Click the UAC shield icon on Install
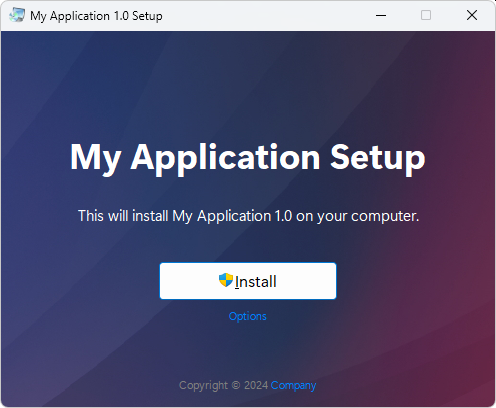 coord(226,280)
